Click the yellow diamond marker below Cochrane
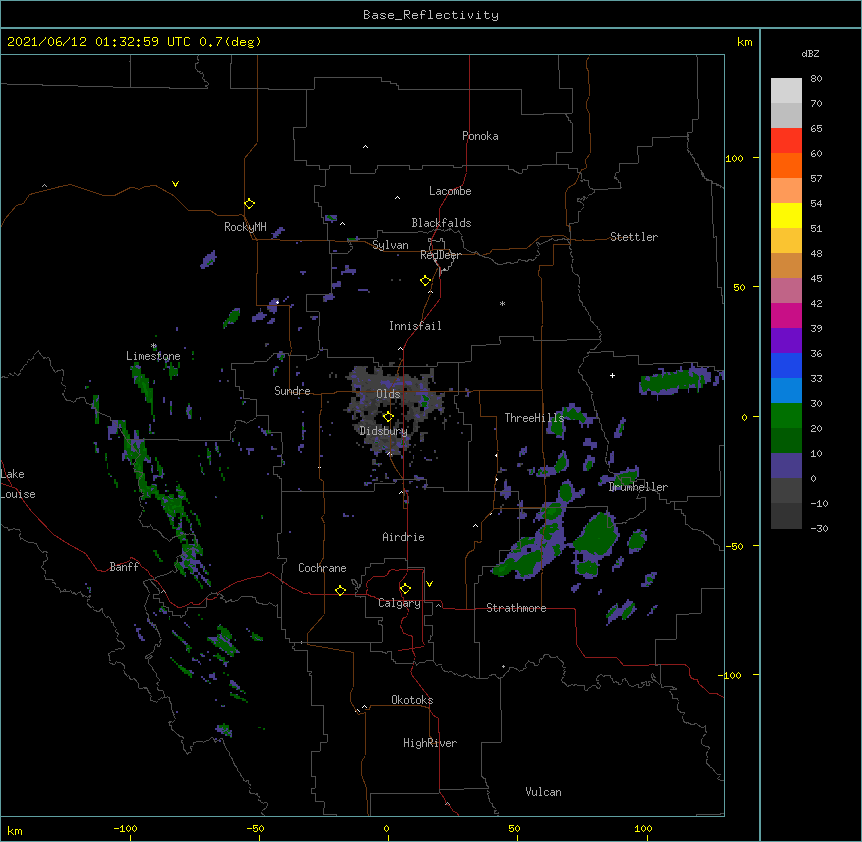Viewport: 862px width, 842px height. click(340, 590)
